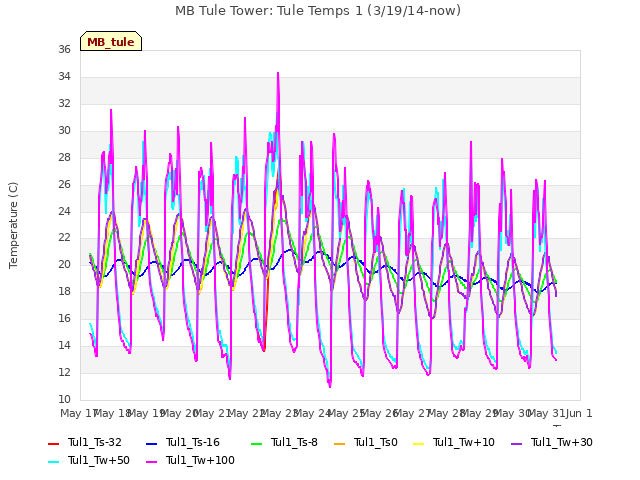
Task: Click the 26 y-axis tick label
Action: coord(64,184)
